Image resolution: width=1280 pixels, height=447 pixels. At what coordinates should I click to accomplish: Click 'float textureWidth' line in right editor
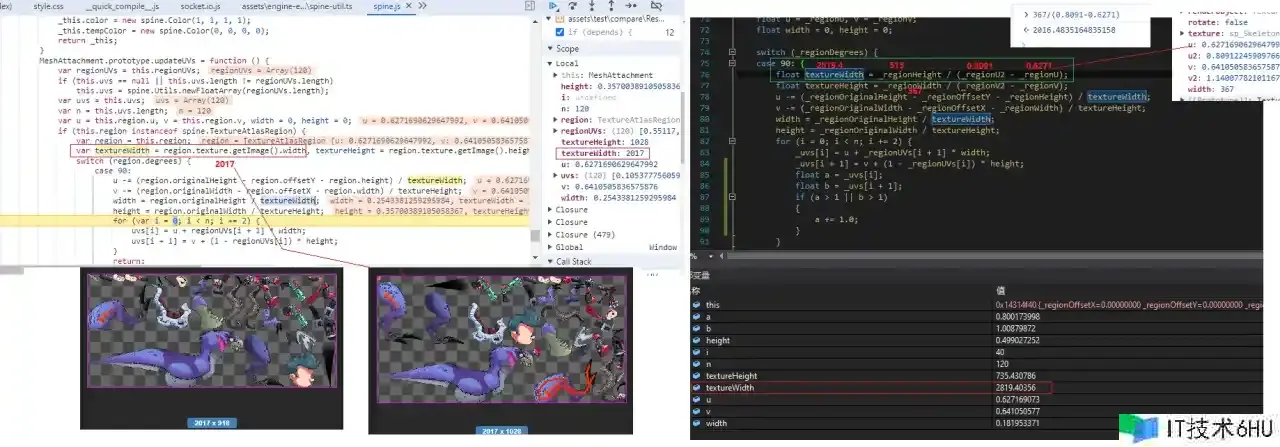click(922, 74)
